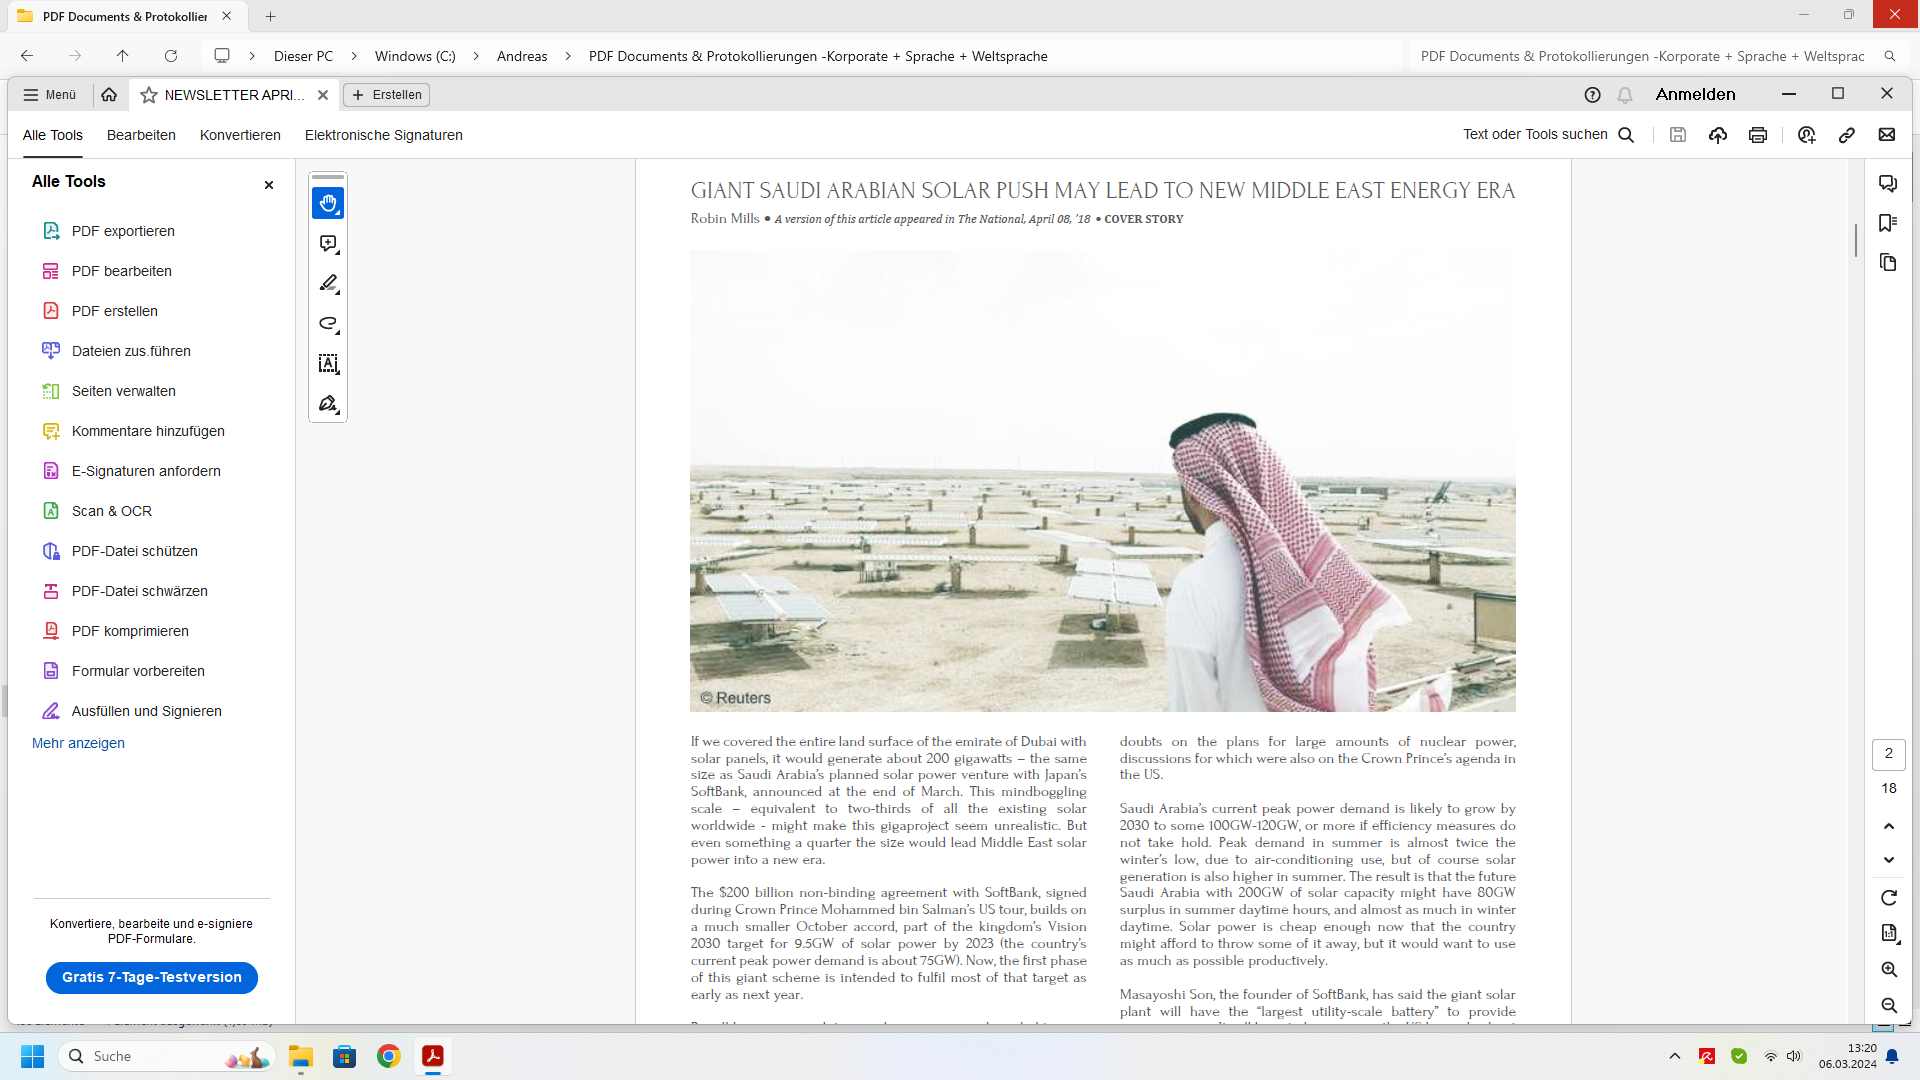Open the Windows Start menu
1920x1080 pixels.
[33, 1056]
